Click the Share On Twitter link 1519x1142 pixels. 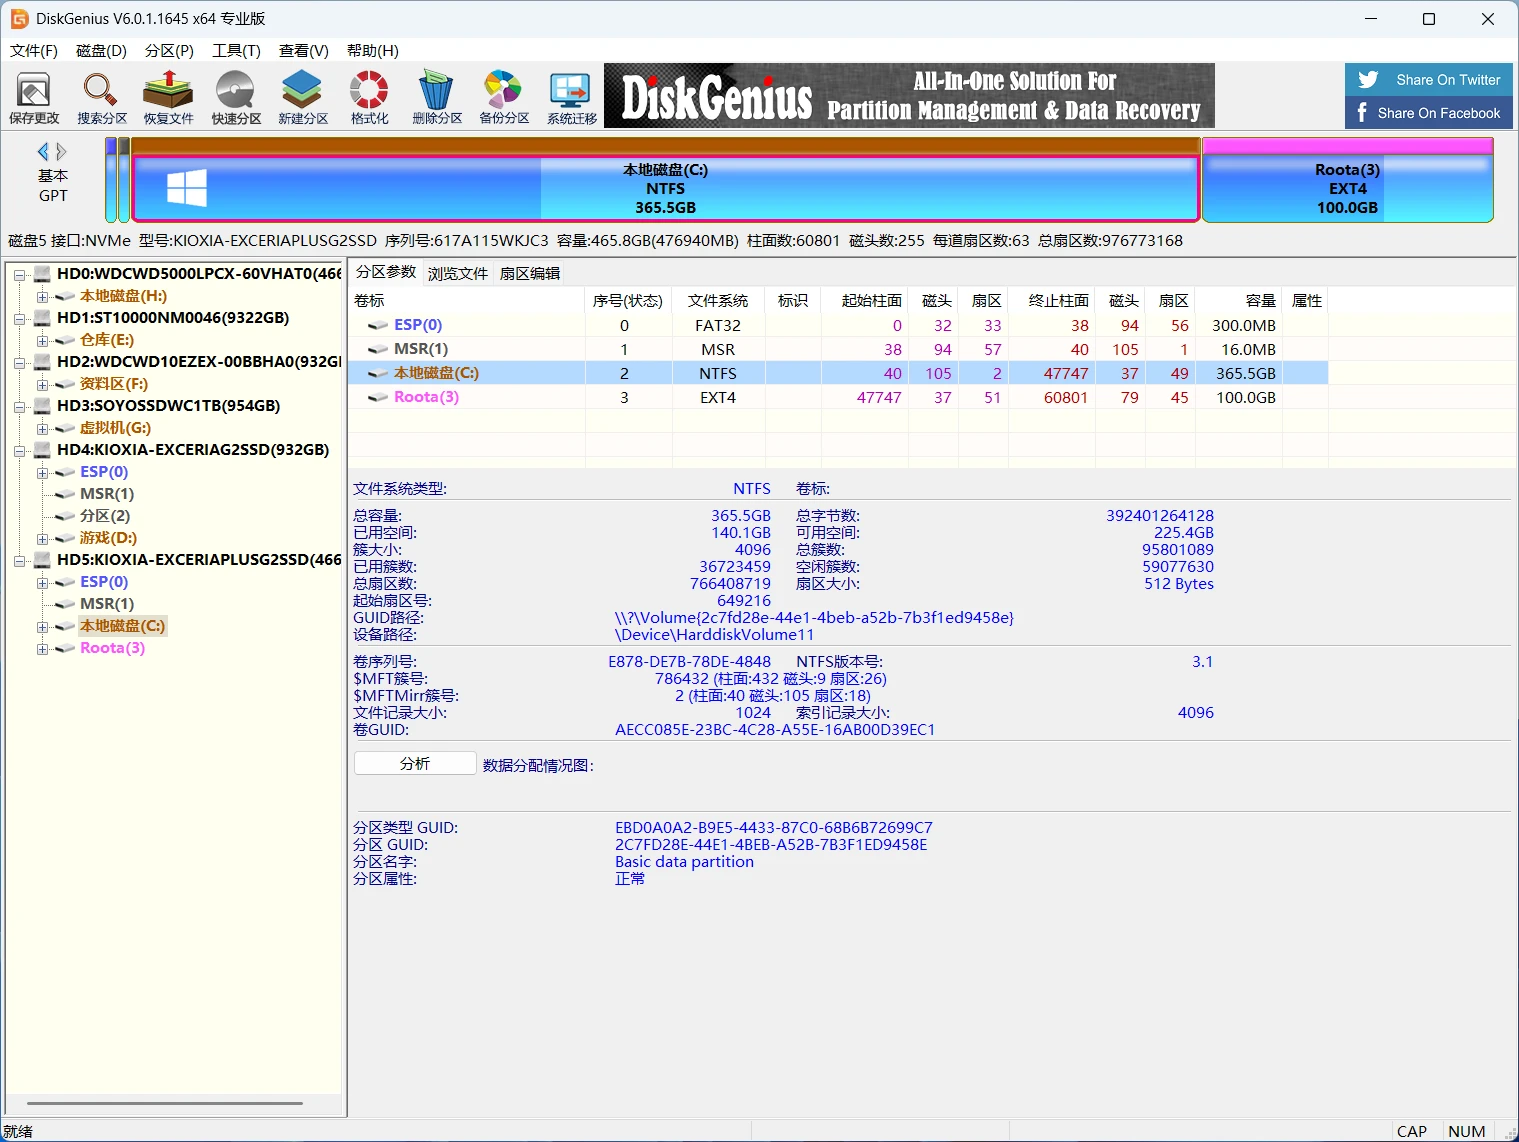pyautogui.click(x=1428, y=80)
